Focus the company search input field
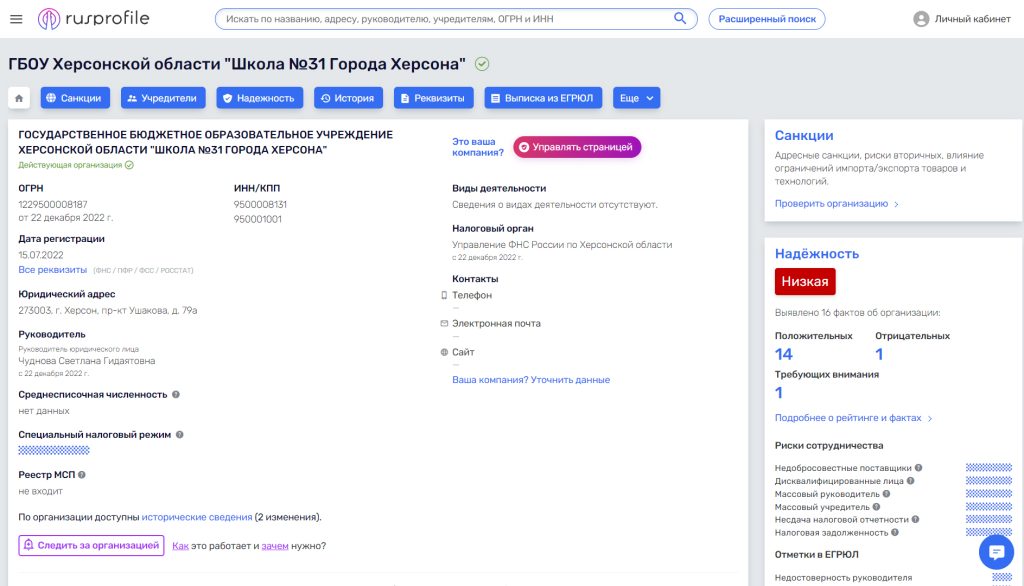Viewport: 1024px width, 586px height. click(445, 19)
